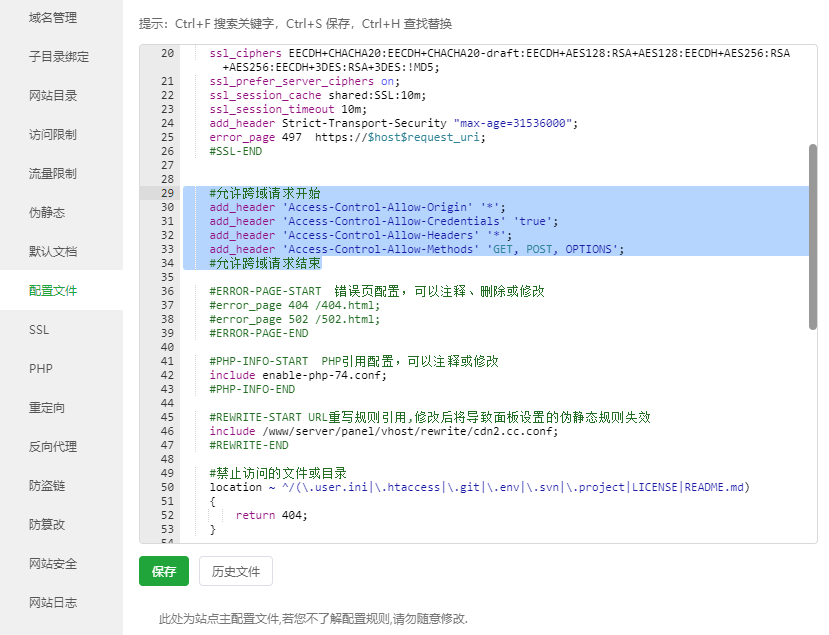Open 重定向 redirect configuration
This screenshot has height=635, width=829.
pyautogui.click(x=46, y=407)
